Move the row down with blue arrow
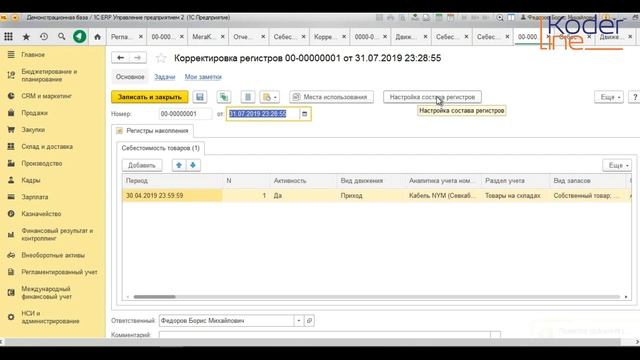 coord(193,165)
